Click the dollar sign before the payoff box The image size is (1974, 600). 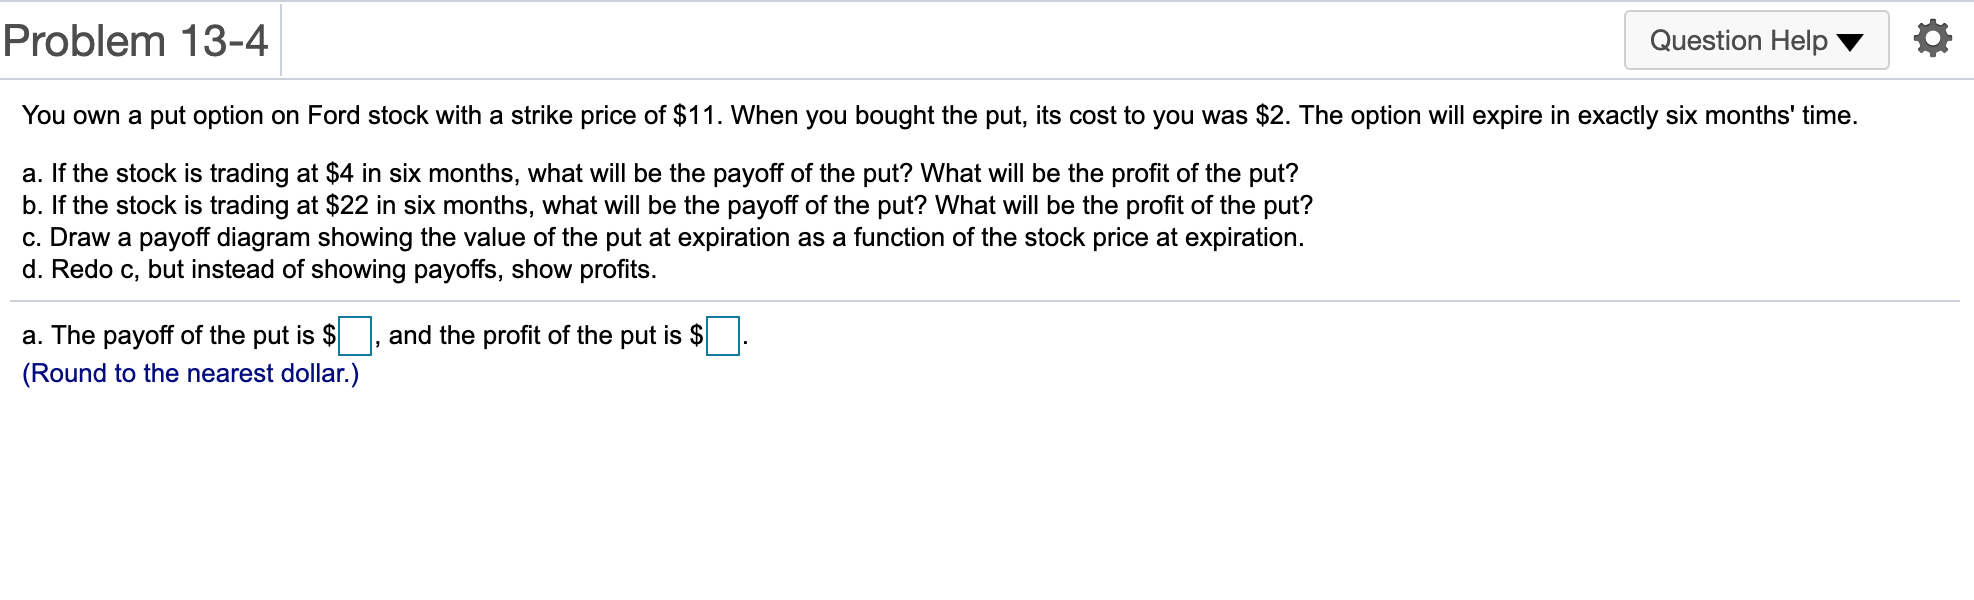[x=328, y=334]
